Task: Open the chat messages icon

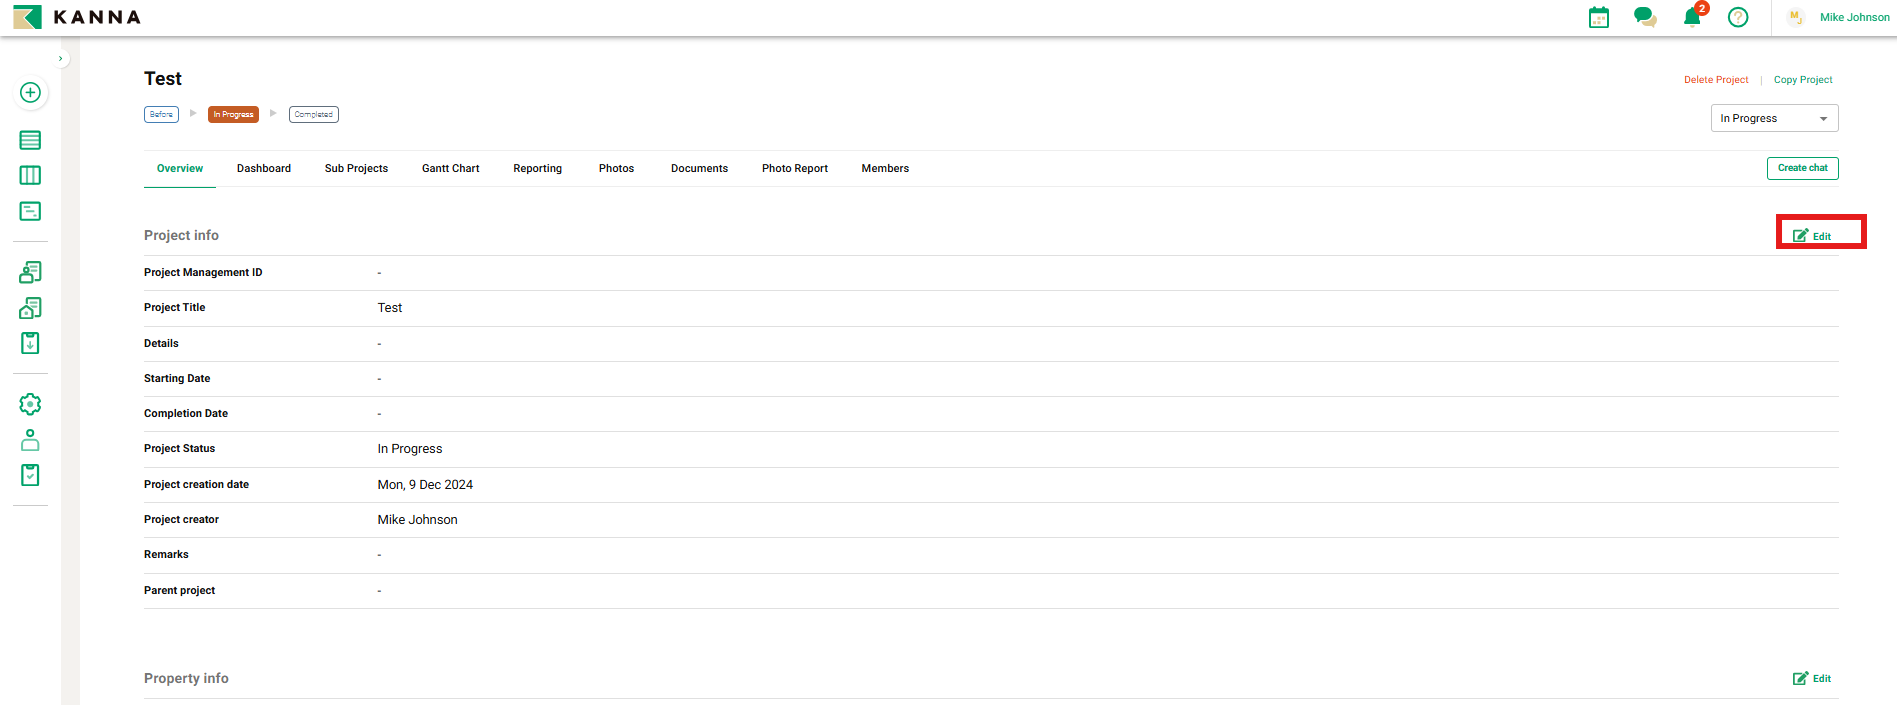Action: pos(1644,17)
